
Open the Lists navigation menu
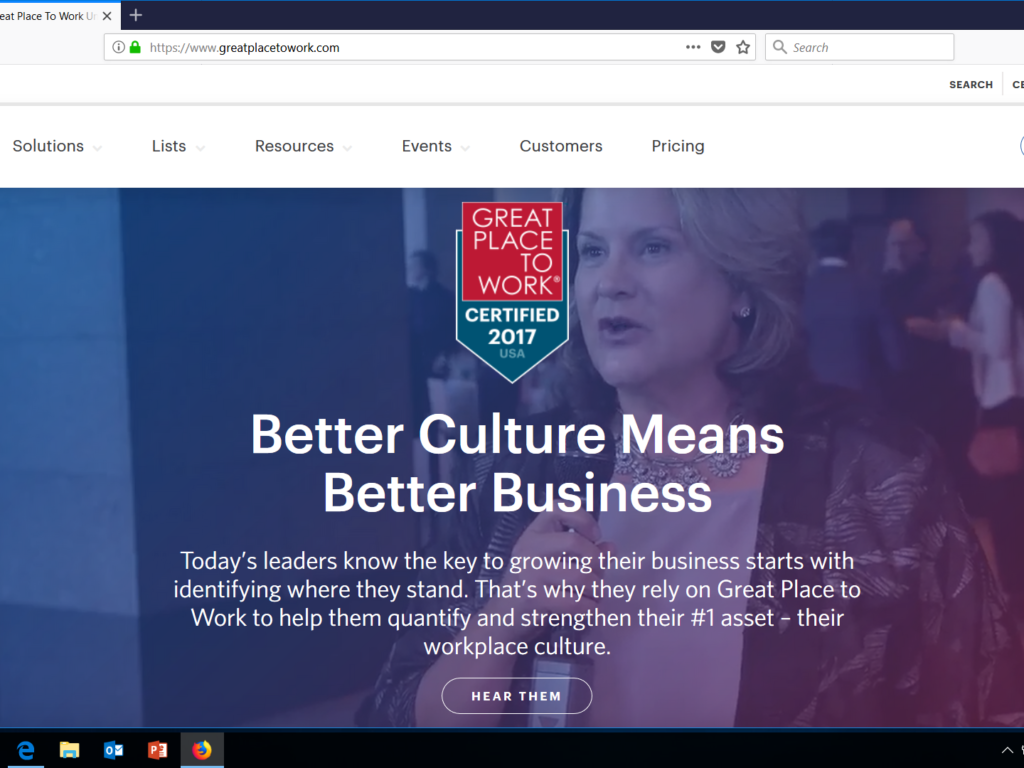169,146
